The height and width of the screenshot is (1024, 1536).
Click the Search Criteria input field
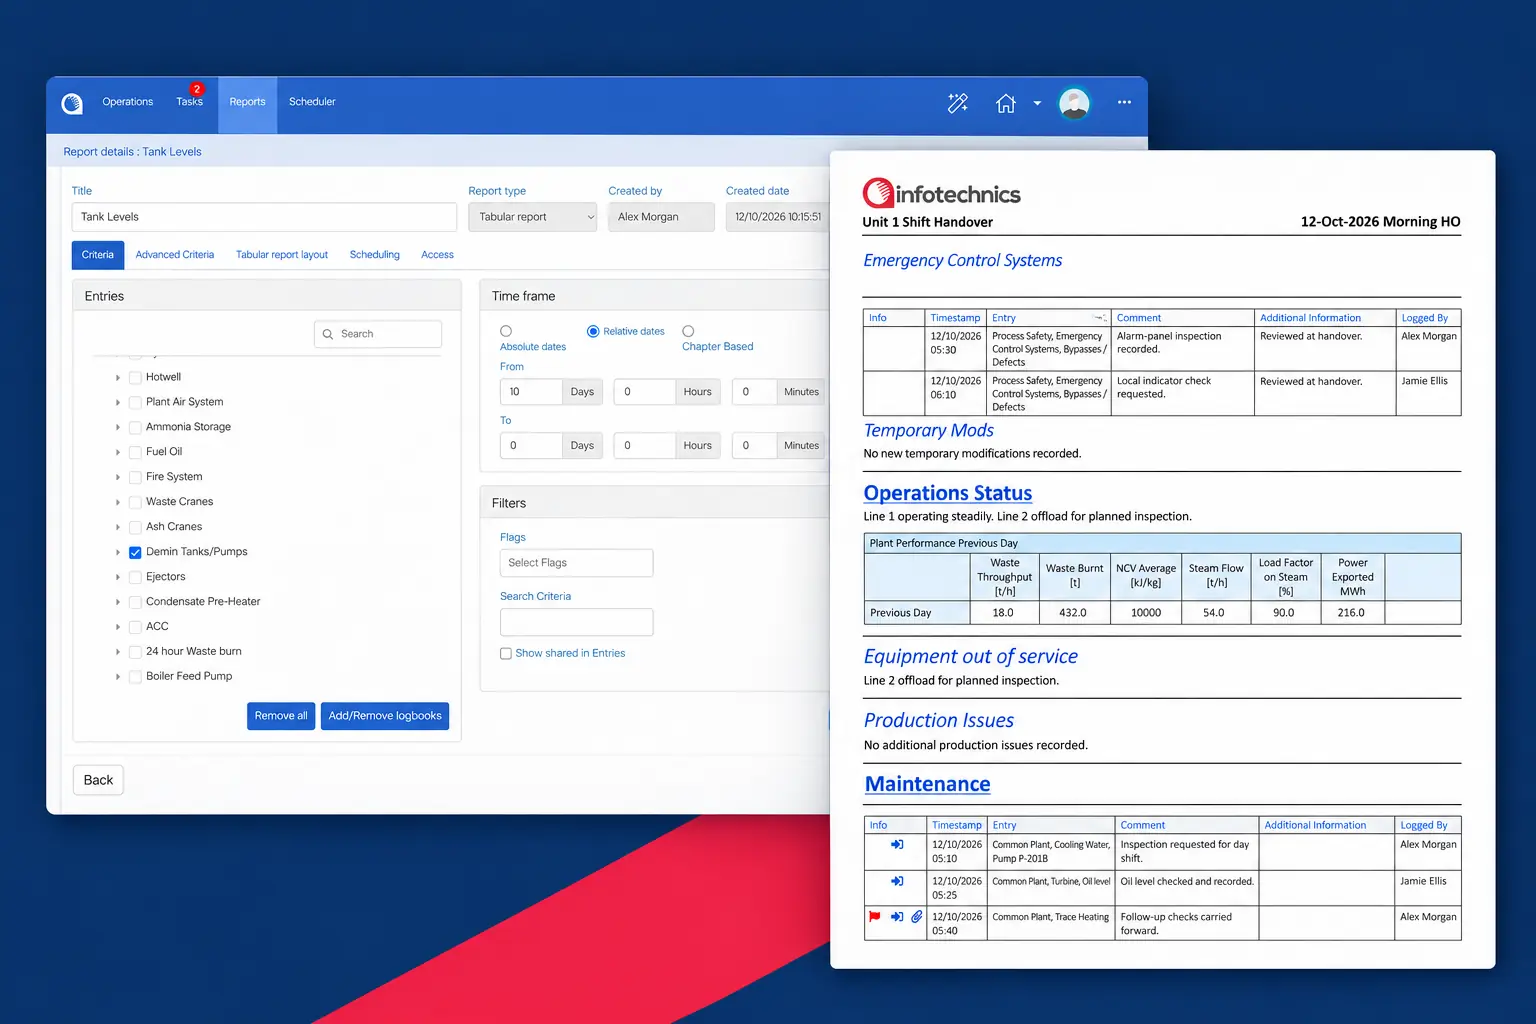[x=576, y=622]
